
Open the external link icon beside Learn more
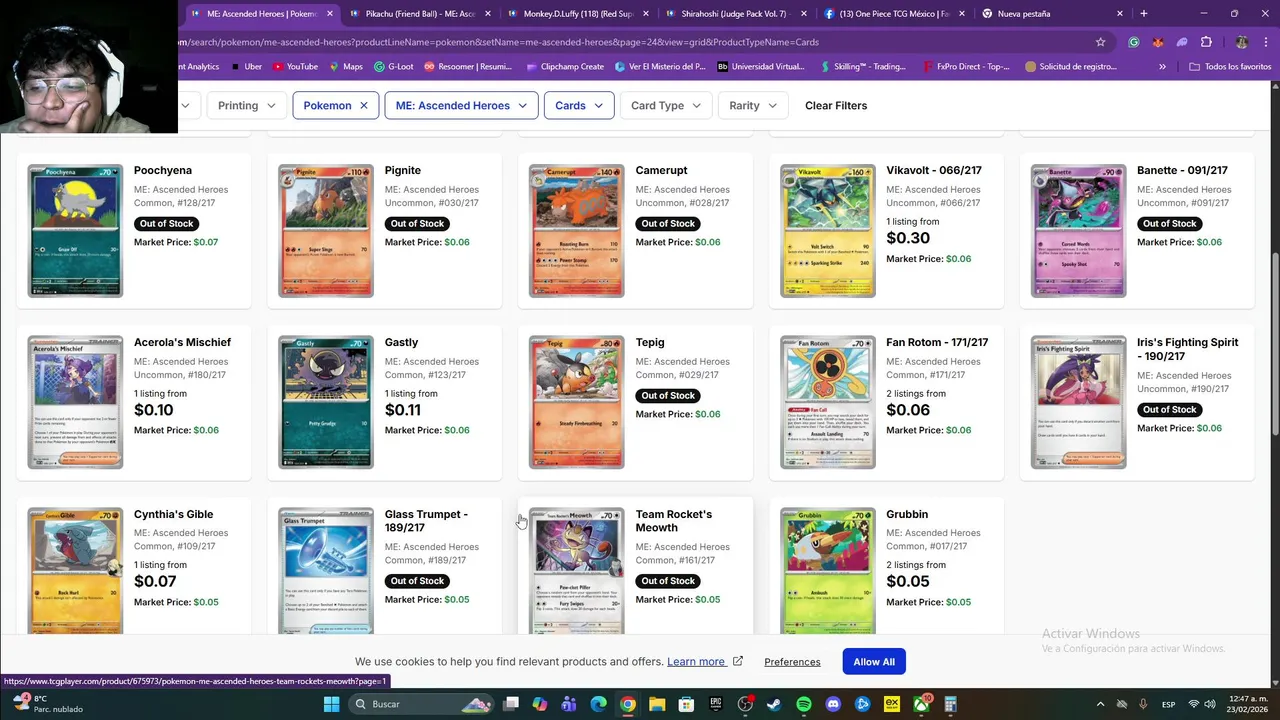coord(738,661)
